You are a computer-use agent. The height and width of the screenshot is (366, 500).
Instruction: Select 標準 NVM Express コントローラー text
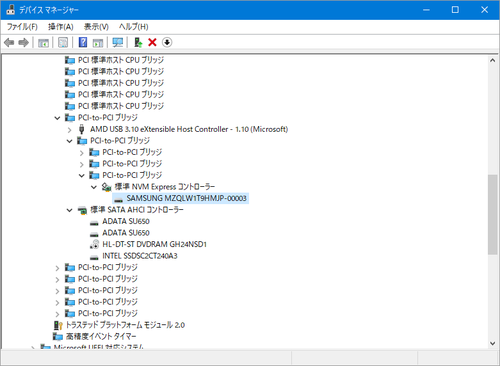coord(165,187)
